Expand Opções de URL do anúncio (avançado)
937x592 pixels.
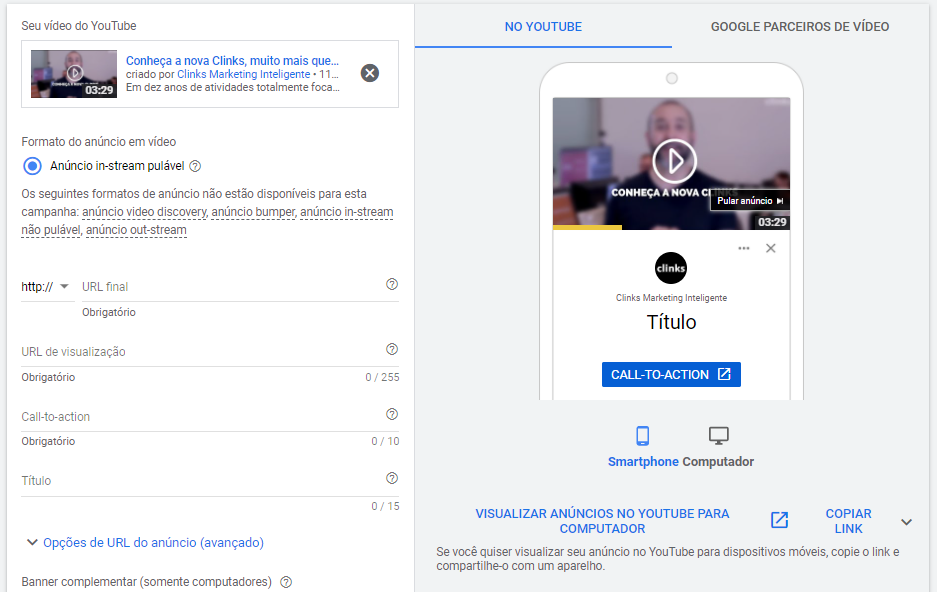pyautogui.click(x=145, y=542)
